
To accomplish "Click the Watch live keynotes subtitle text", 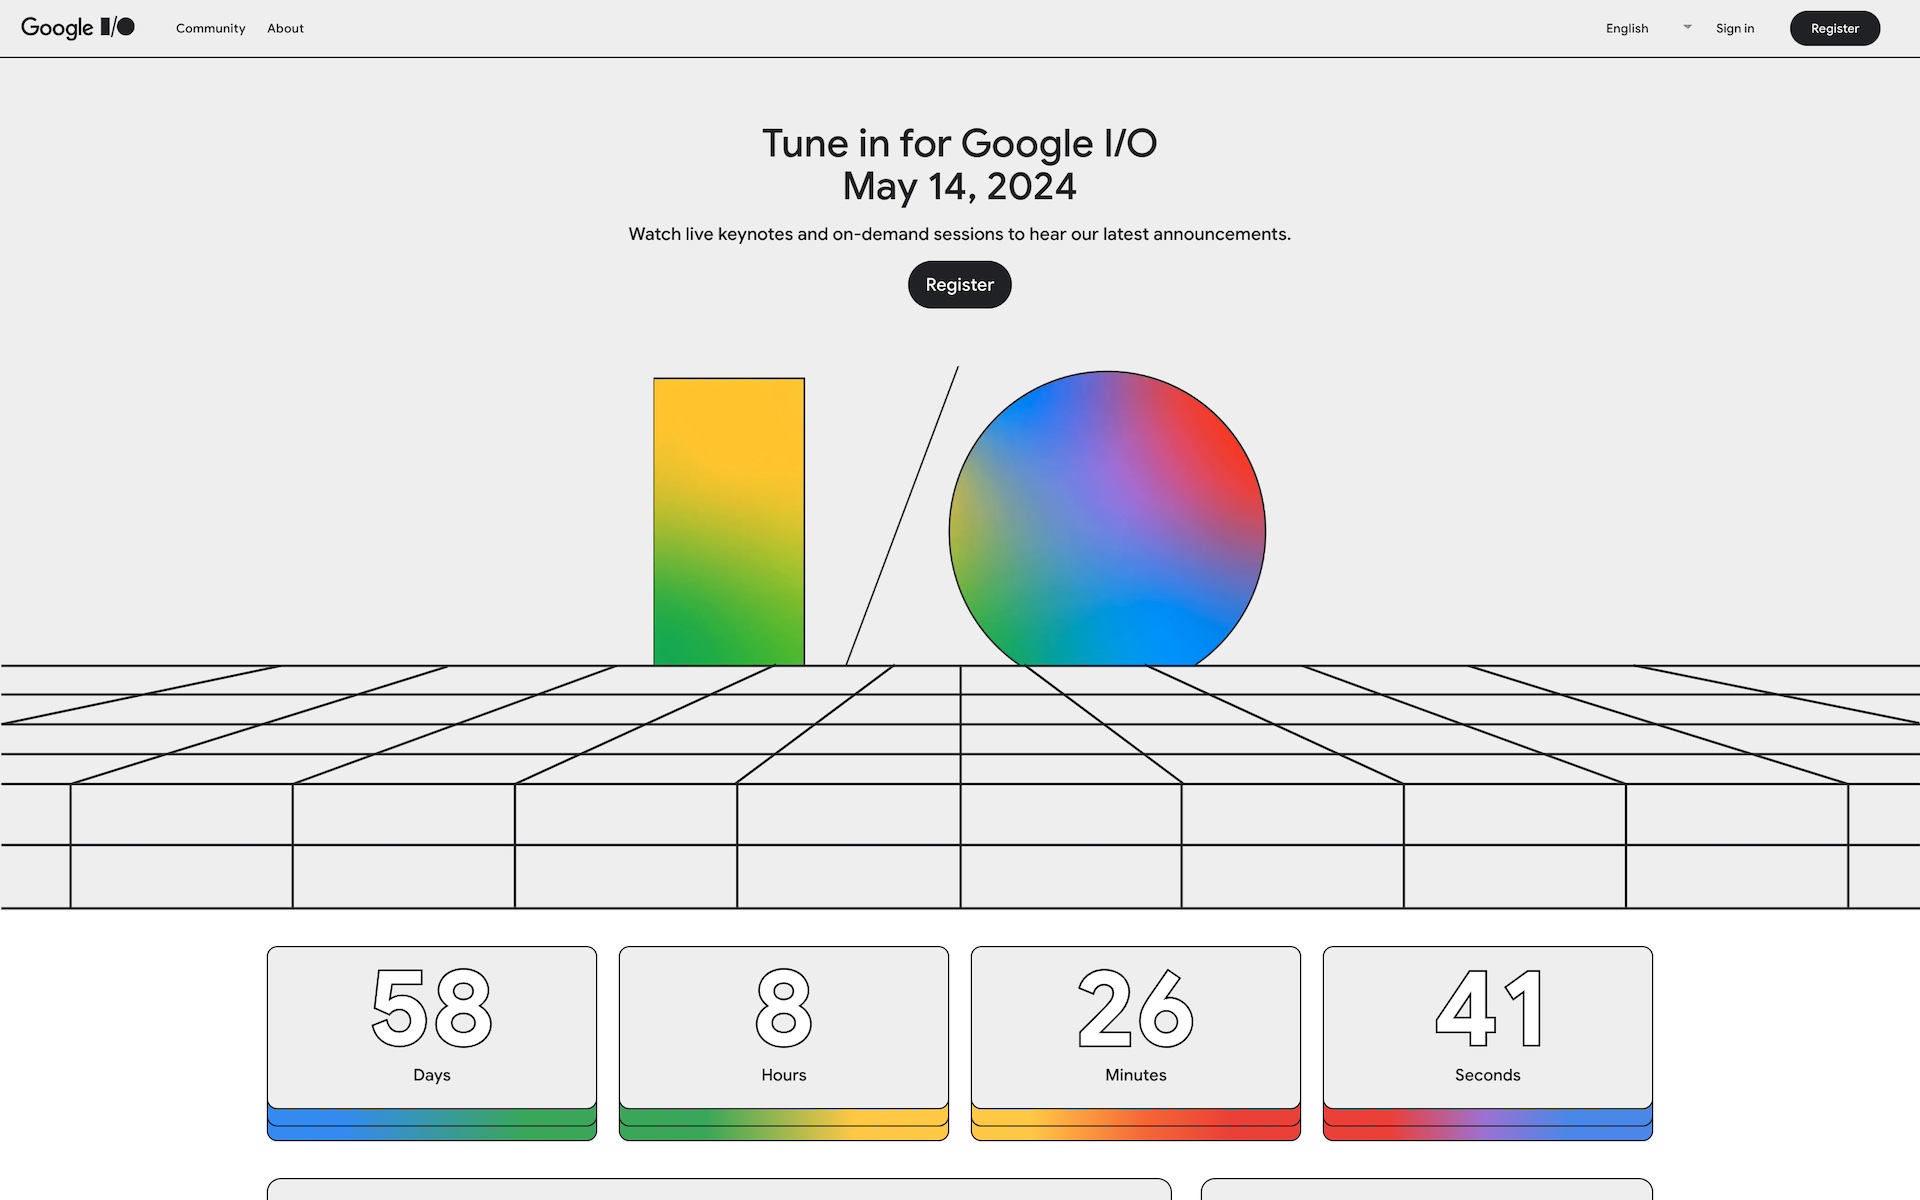I will coord(960,234).
